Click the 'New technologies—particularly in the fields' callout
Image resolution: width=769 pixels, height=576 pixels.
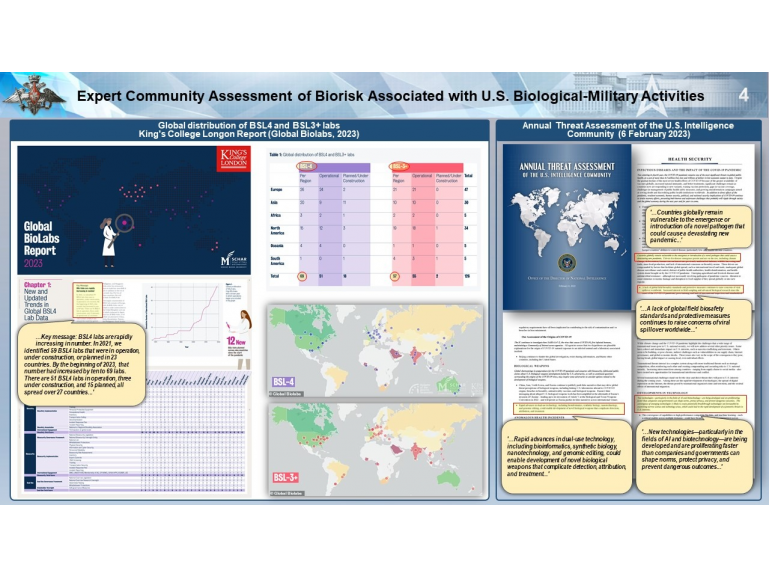[x=694, y=456]
